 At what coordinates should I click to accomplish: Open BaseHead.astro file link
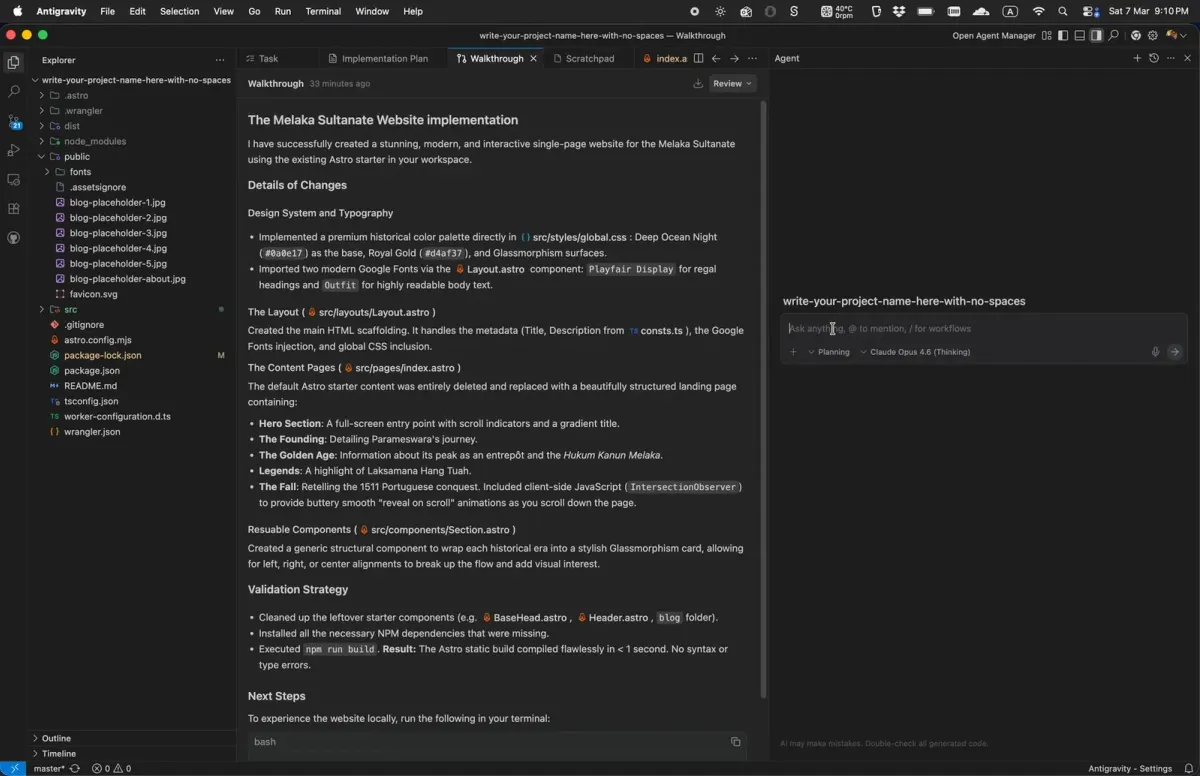pyautogui.click(x=524, y=618)
